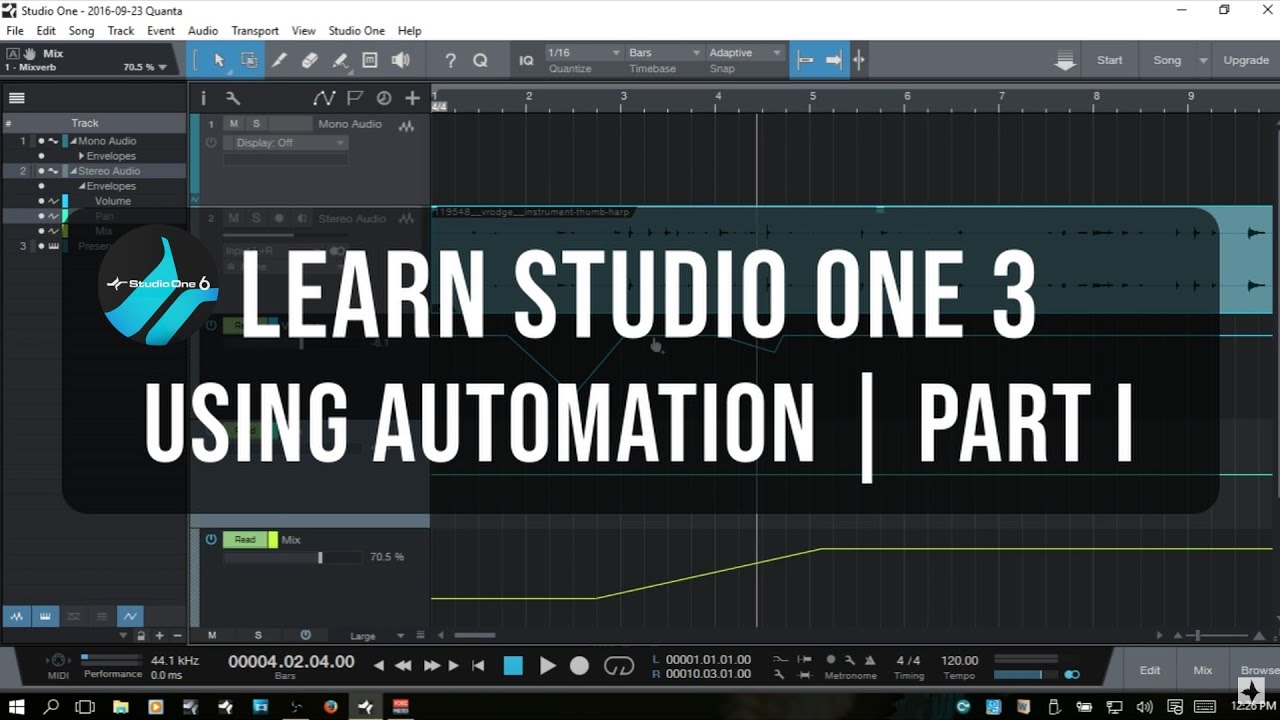Select the Range tool
The image size is (1280, 720).
pos(249,60)
